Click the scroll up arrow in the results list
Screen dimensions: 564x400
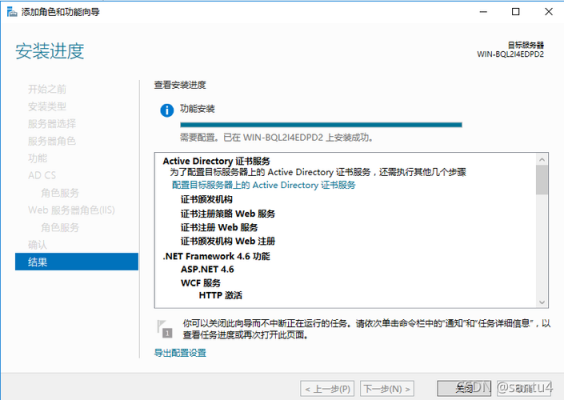coord(542,159)
